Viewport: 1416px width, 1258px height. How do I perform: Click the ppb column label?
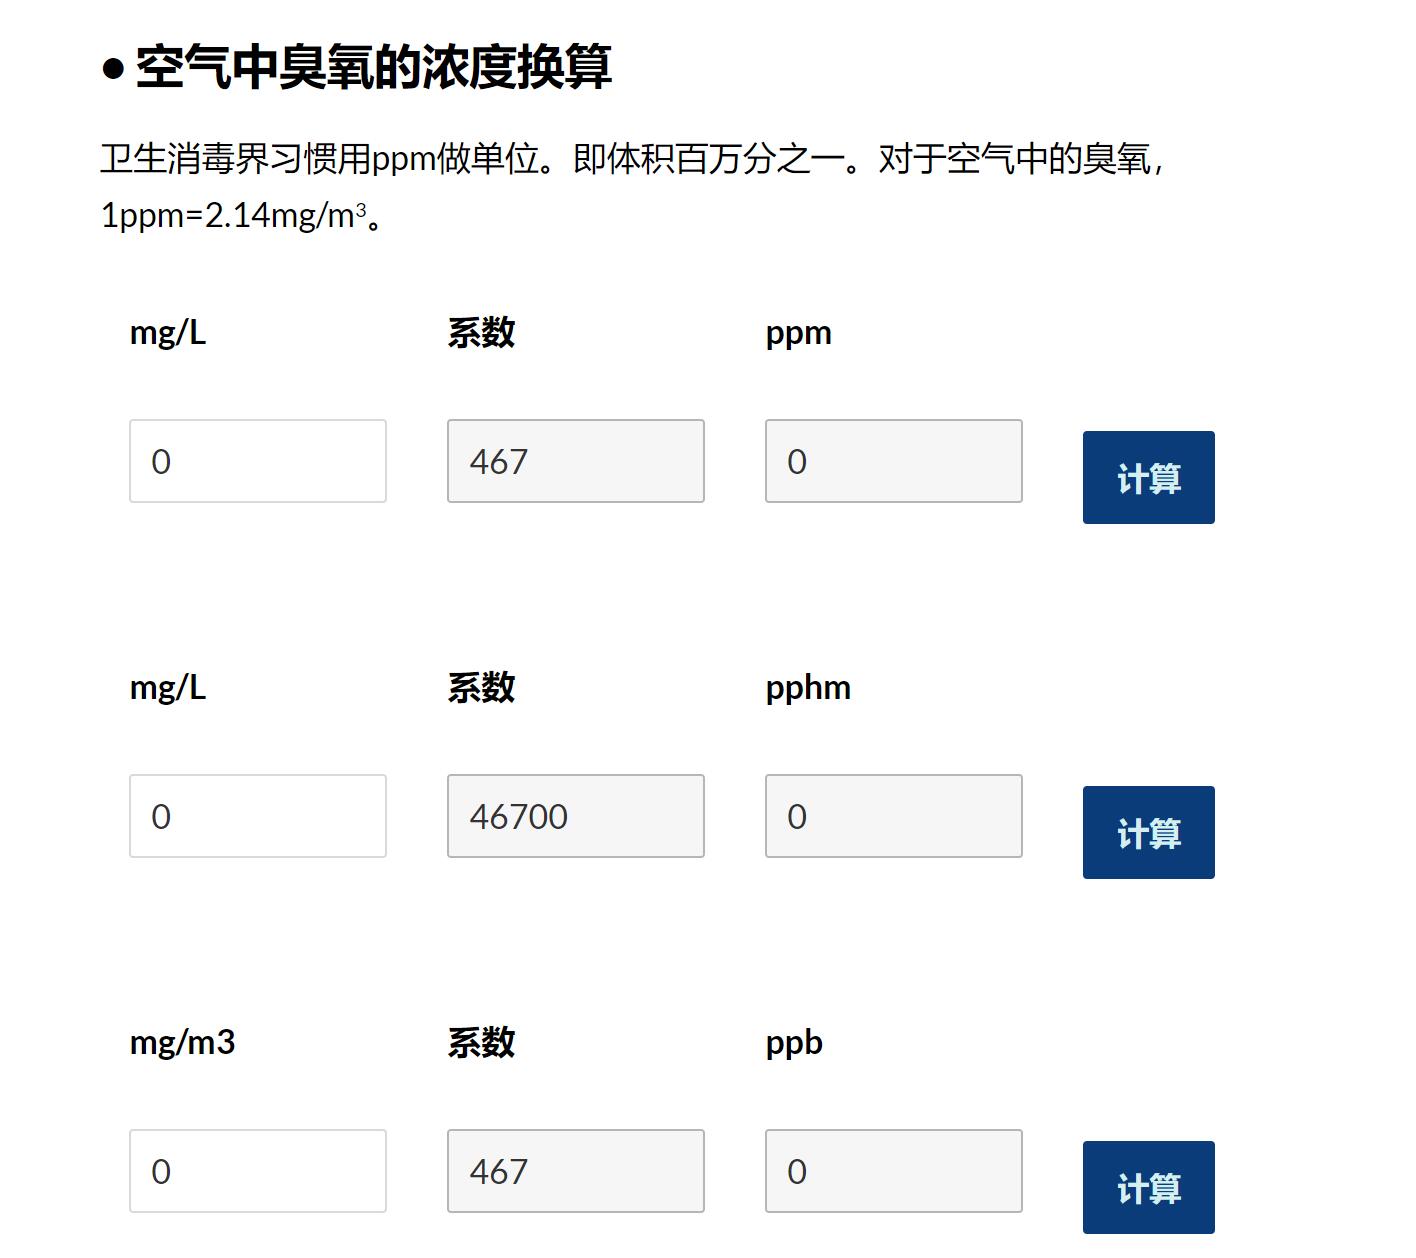tap(791, 1043)
